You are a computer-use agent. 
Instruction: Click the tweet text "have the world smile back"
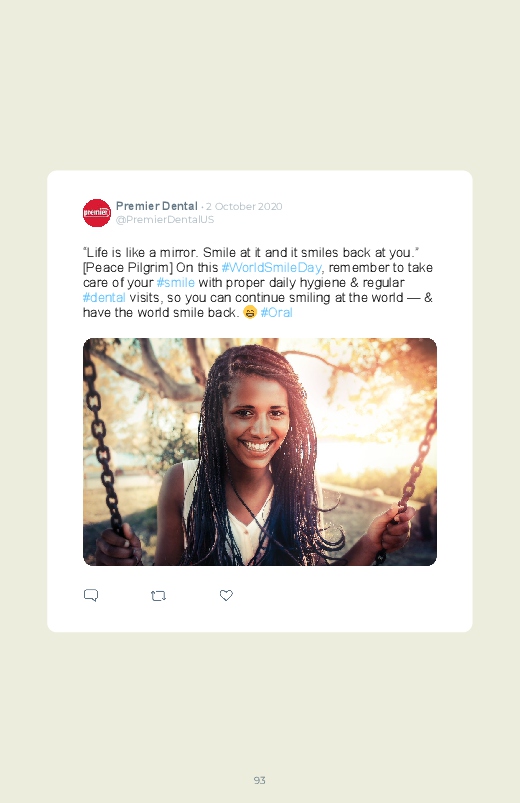pyautogui.click(x=159, y=312)
